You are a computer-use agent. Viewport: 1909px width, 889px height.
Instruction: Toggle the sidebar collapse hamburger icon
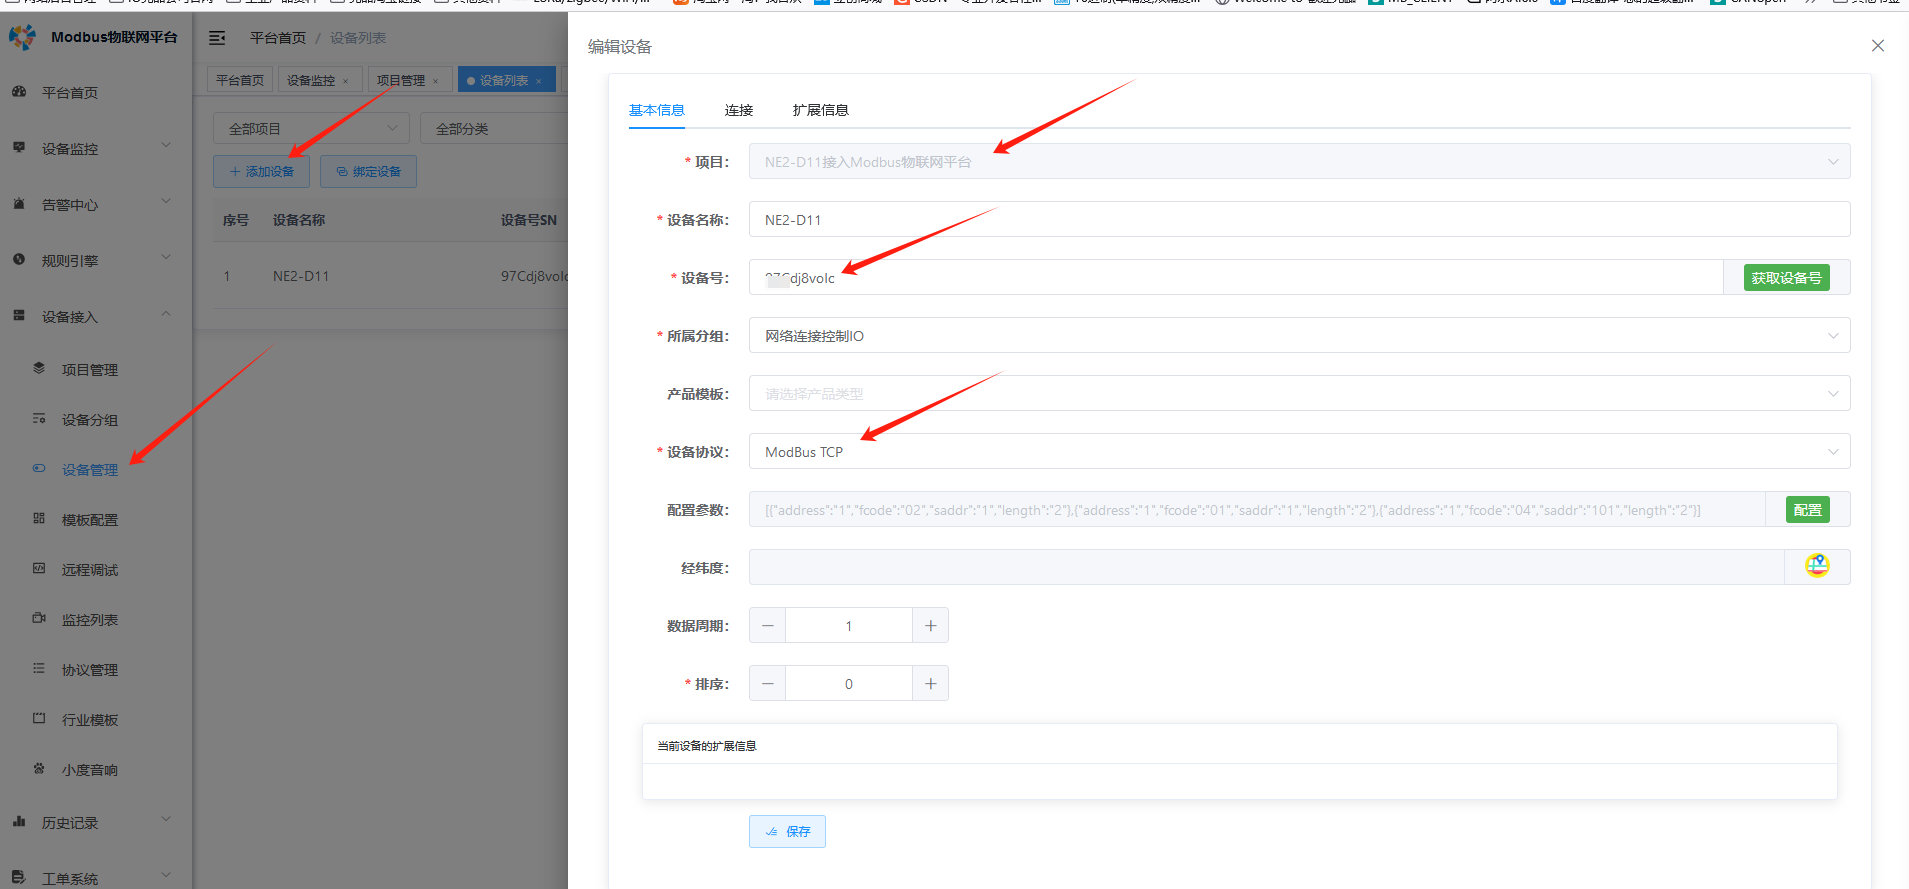click(217, 38)
